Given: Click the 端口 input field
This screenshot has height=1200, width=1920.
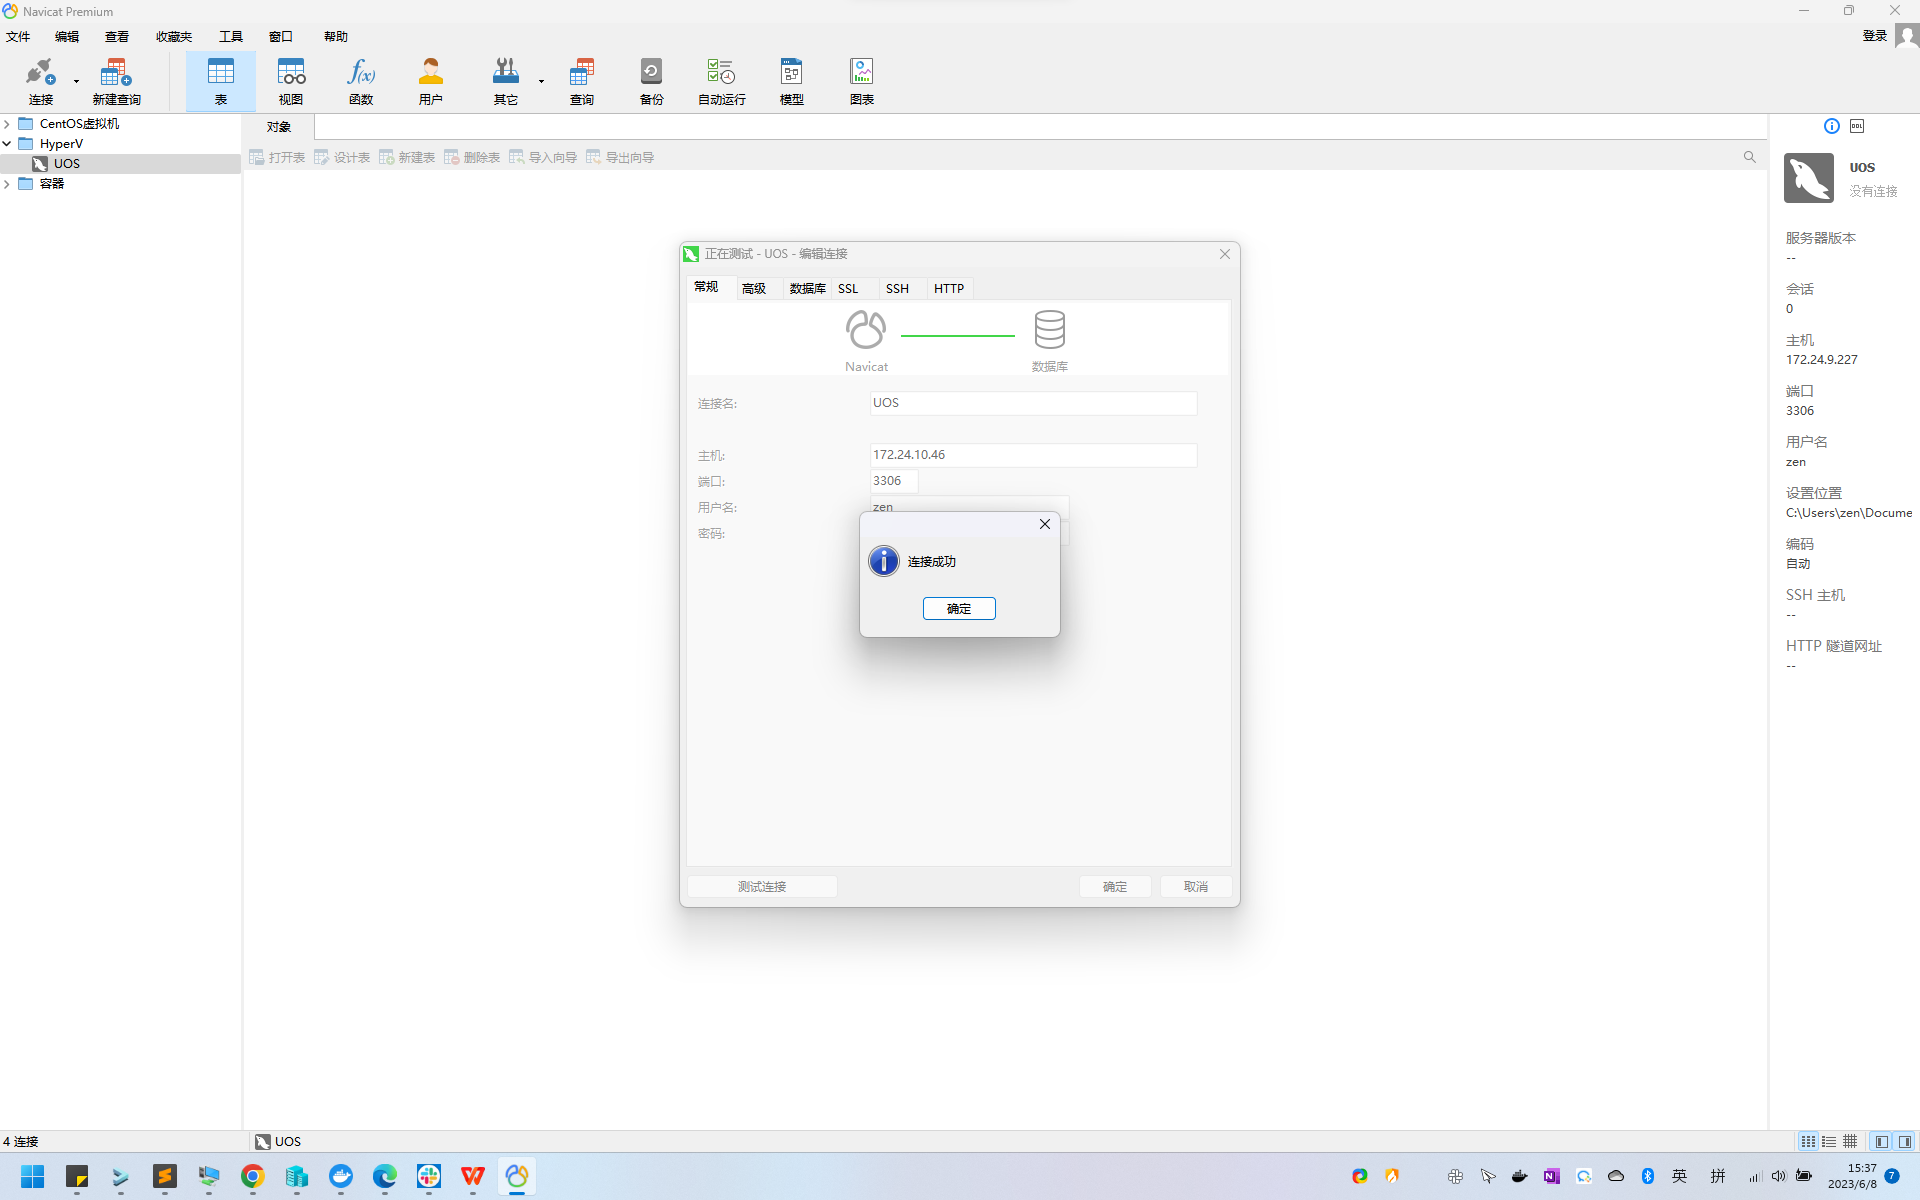Looking at the screenshot, I should point(894,481).
